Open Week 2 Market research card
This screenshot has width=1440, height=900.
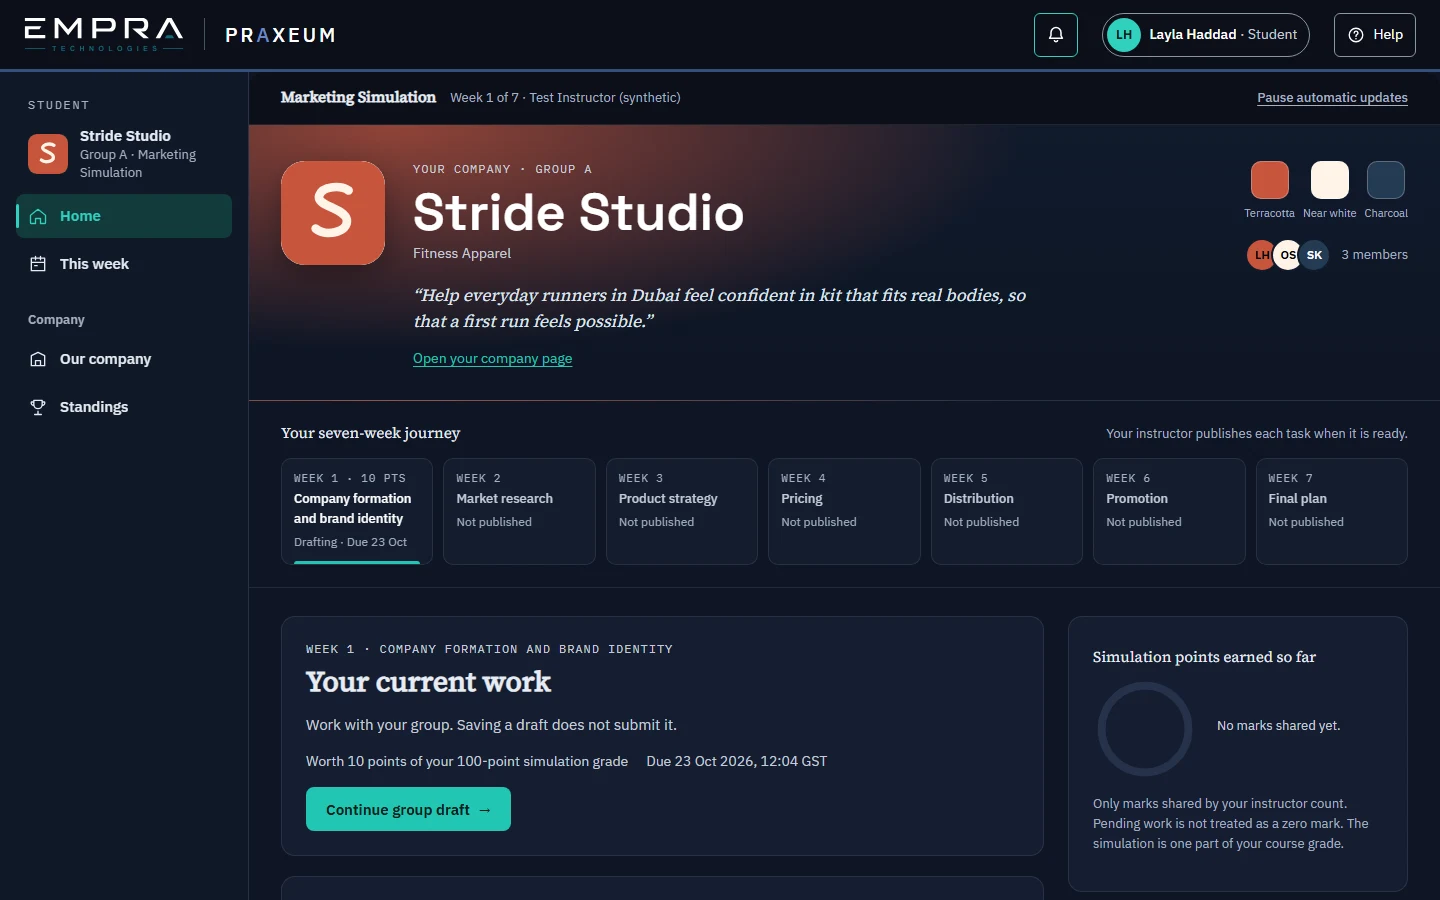[519, 511]
